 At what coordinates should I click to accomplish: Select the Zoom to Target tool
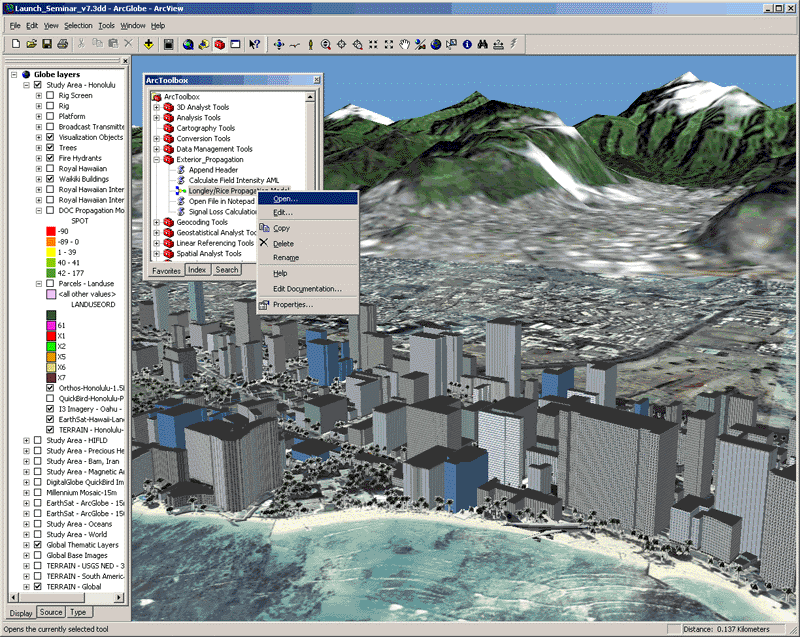[x=357, y=44]
